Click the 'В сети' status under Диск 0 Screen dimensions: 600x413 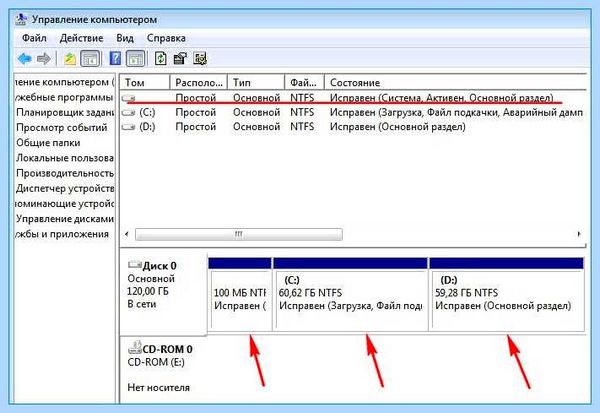pos(142,304)
